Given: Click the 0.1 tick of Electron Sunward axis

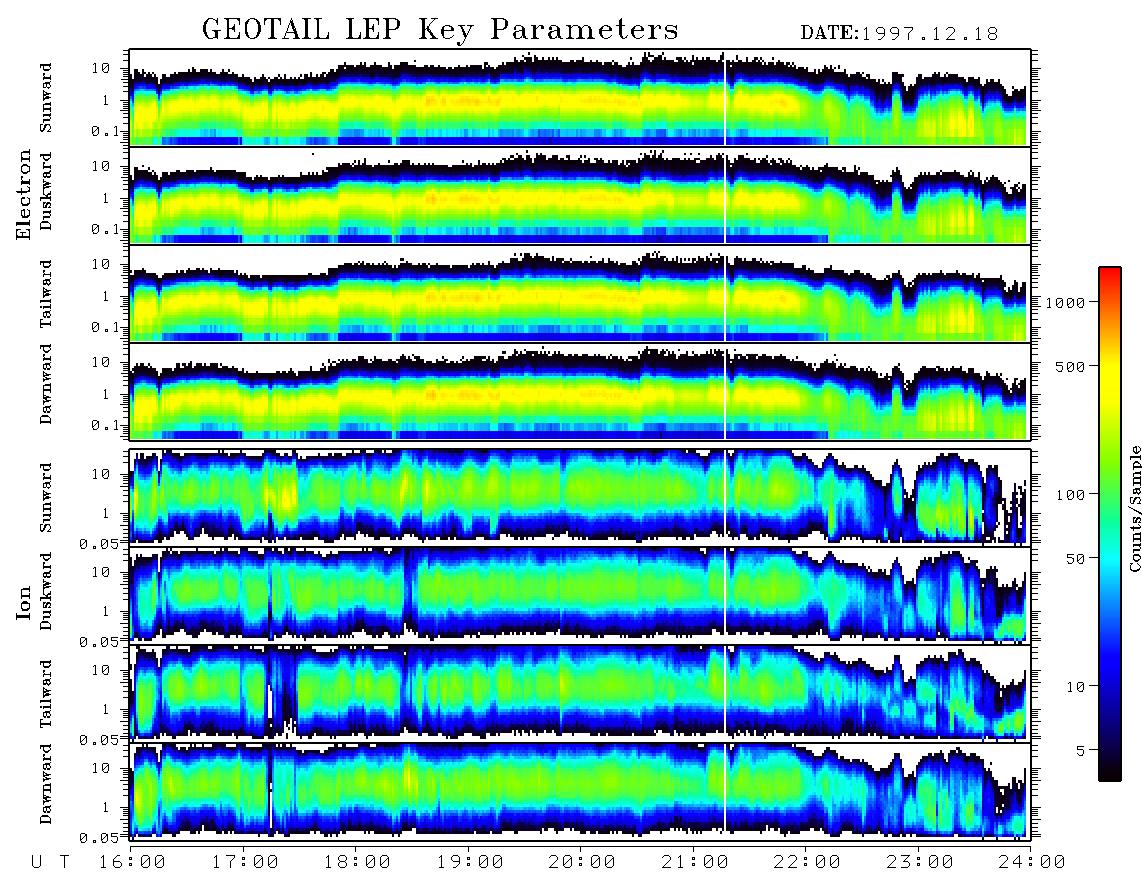Looking at the screenshot, I should click(x=105, y=131).
